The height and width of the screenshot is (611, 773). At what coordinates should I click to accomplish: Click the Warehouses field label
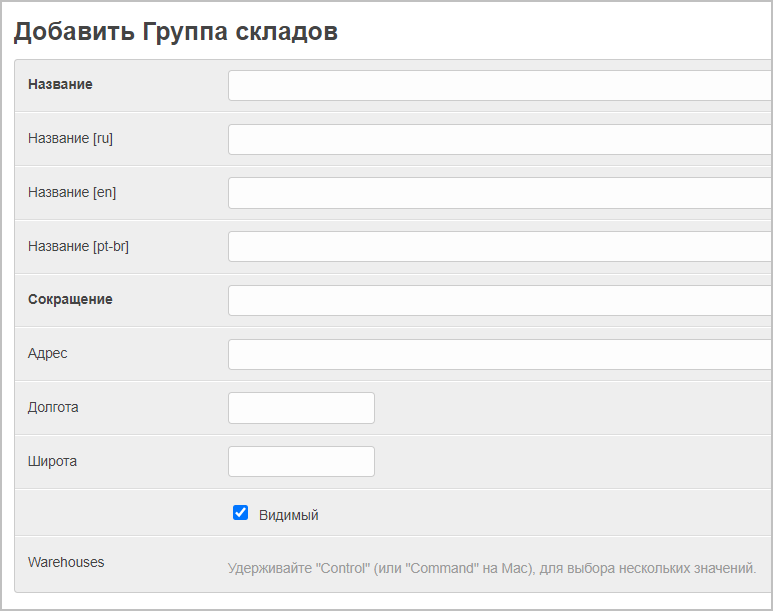point(66,562)
